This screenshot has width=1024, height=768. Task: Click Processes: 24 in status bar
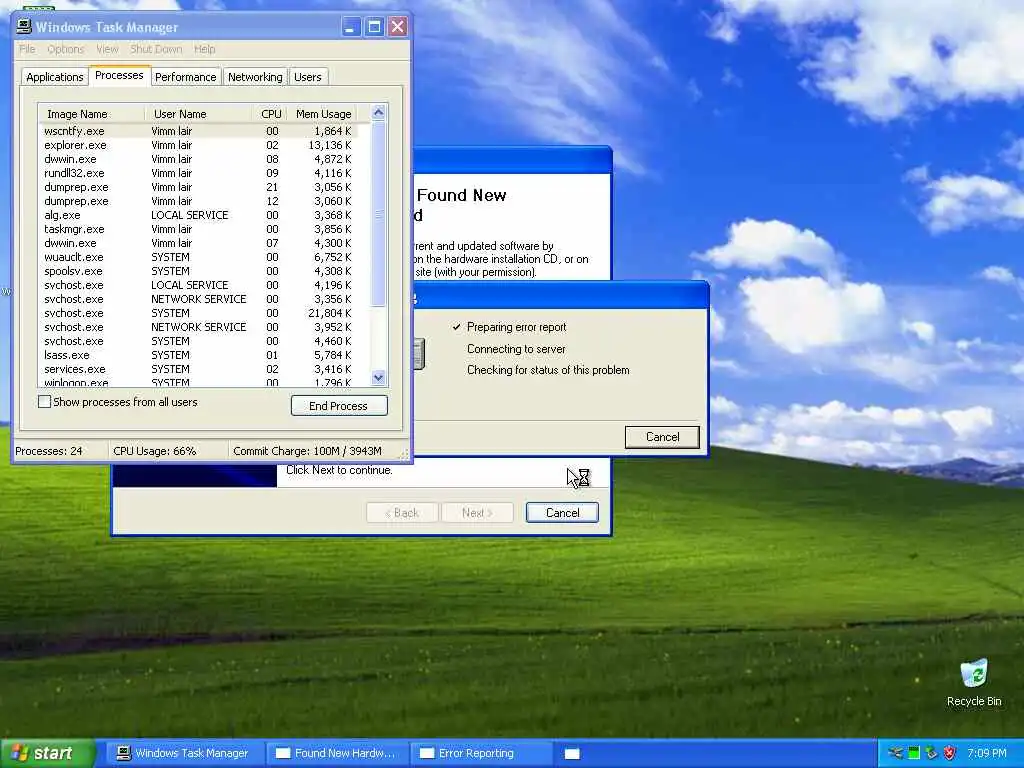(49, 451)
